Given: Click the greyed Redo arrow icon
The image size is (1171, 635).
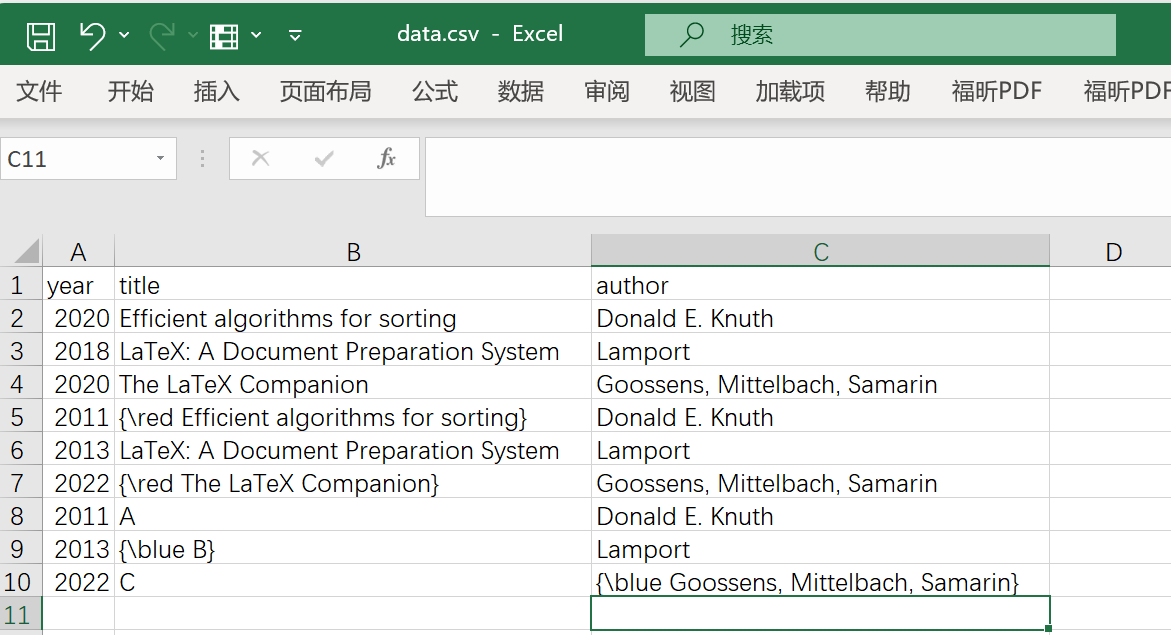Looking at the screenshot, I should pyautogui.click(x=162, y=35).
